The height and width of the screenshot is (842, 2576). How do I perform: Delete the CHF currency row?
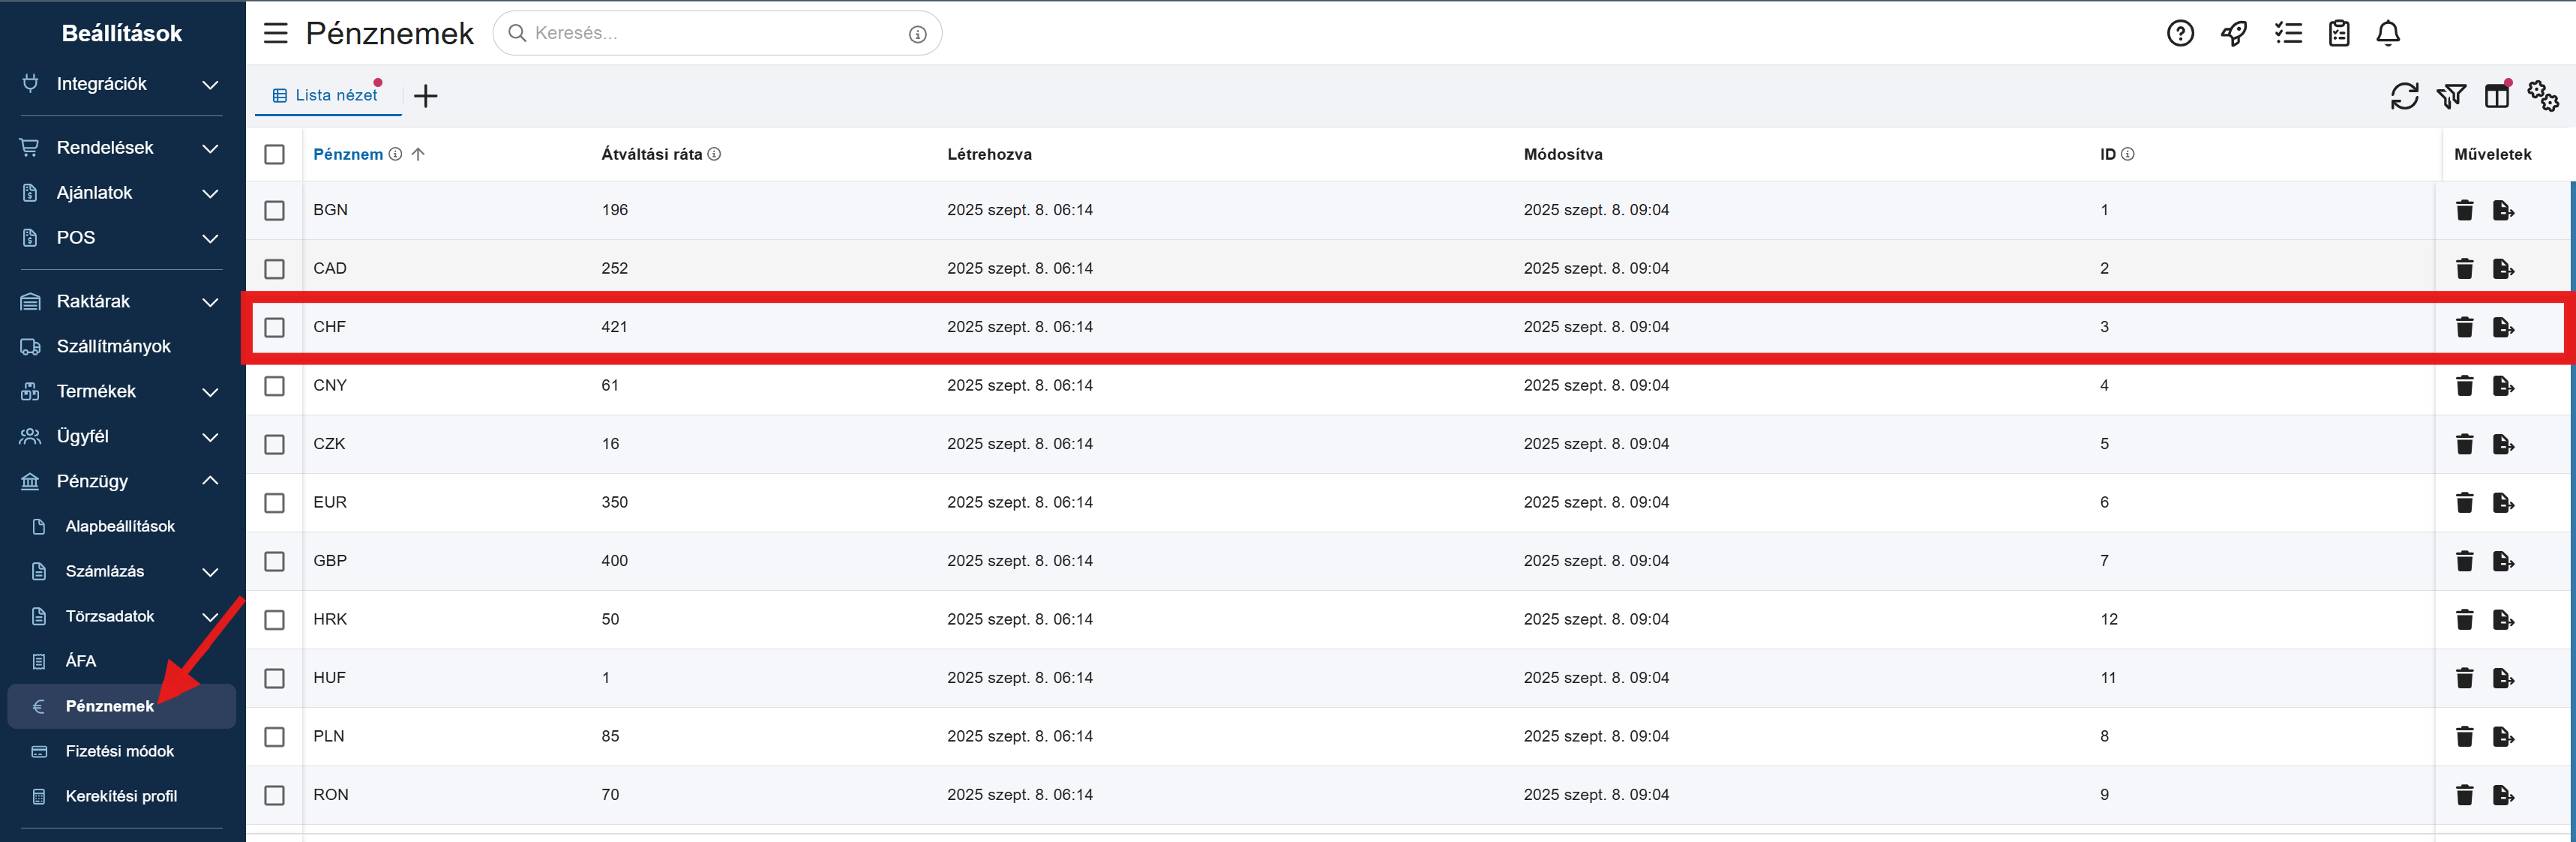[2464, 327]
